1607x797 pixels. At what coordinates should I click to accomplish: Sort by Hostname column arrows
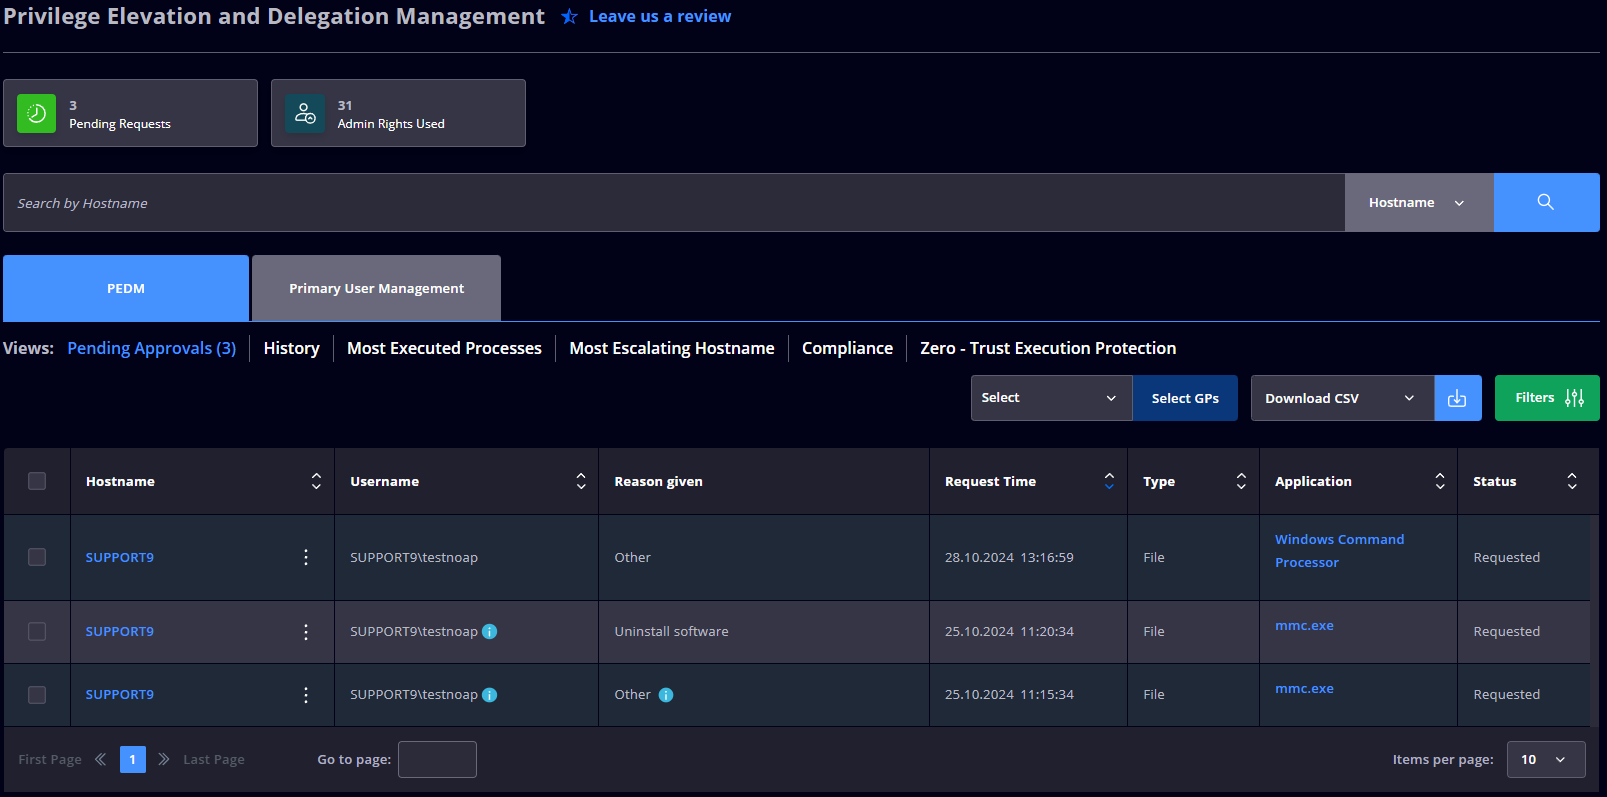click(316, 481)
